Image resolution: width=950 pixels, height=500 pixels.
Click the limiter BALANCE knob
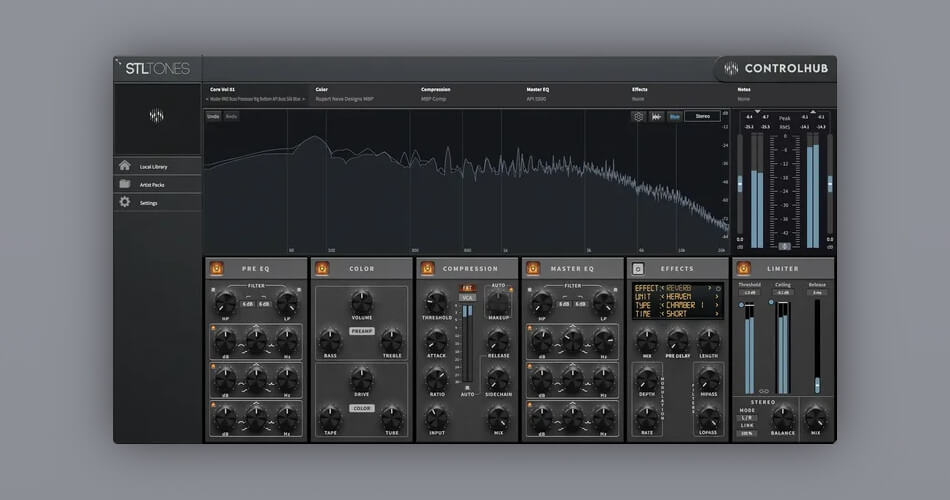[x=783, y=418]
